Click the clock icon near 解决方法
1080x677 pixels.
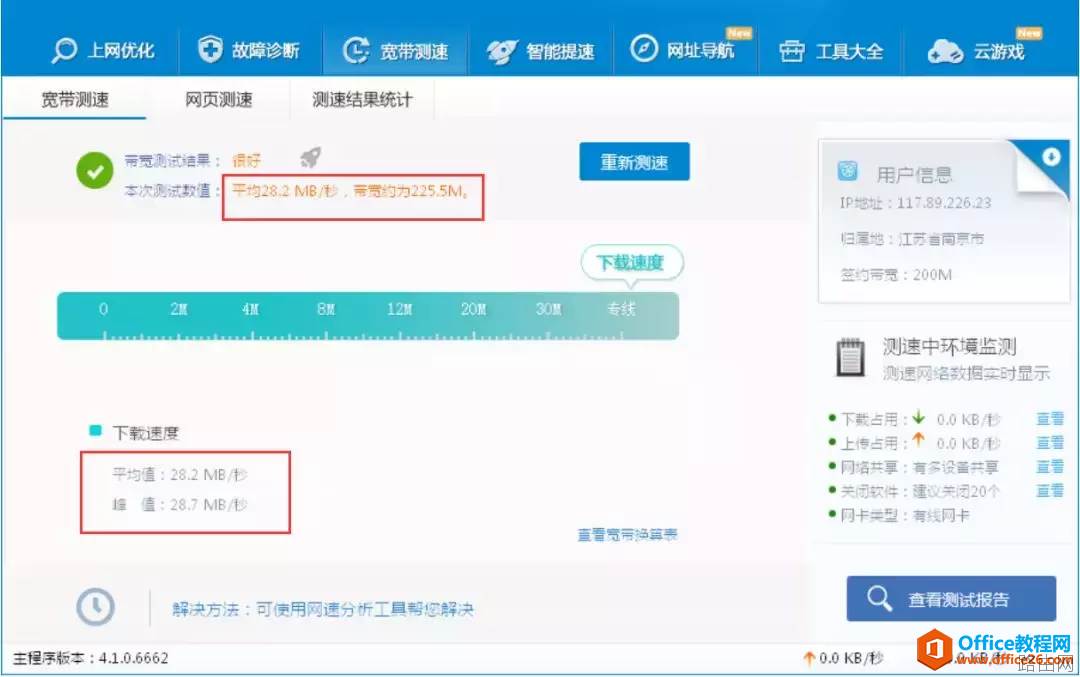pos(95,607)
